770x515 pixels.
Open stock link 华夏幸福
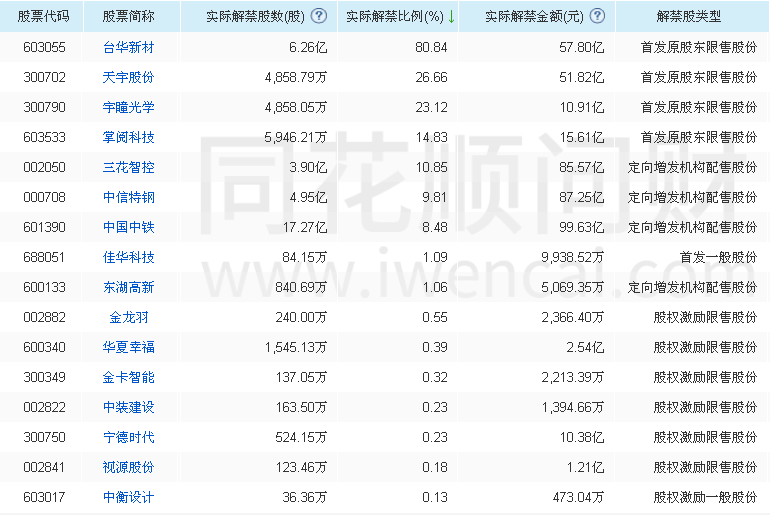tap(129, 347)
